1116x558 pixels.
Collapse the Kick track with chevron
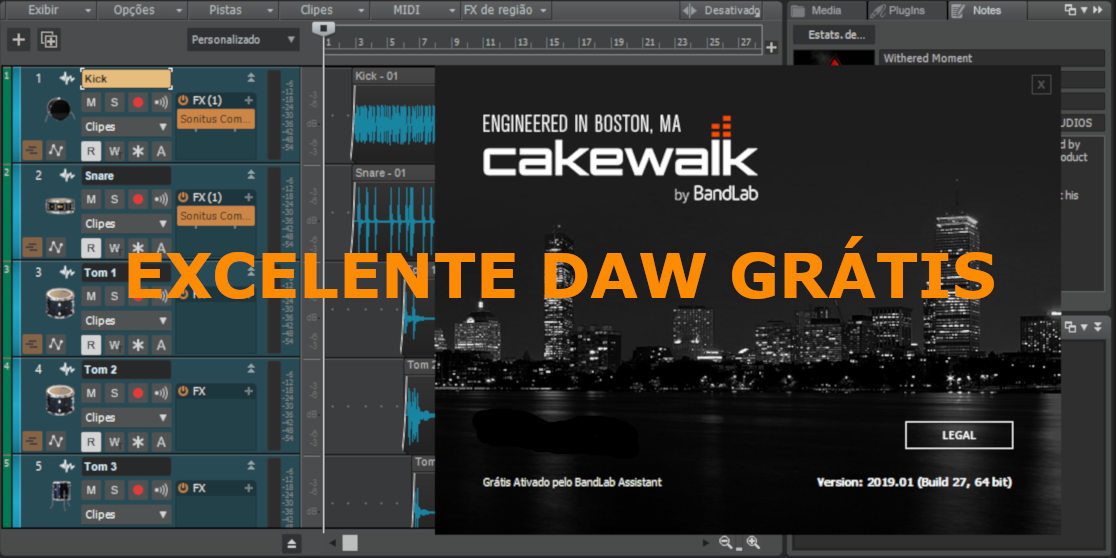[251, 78]
